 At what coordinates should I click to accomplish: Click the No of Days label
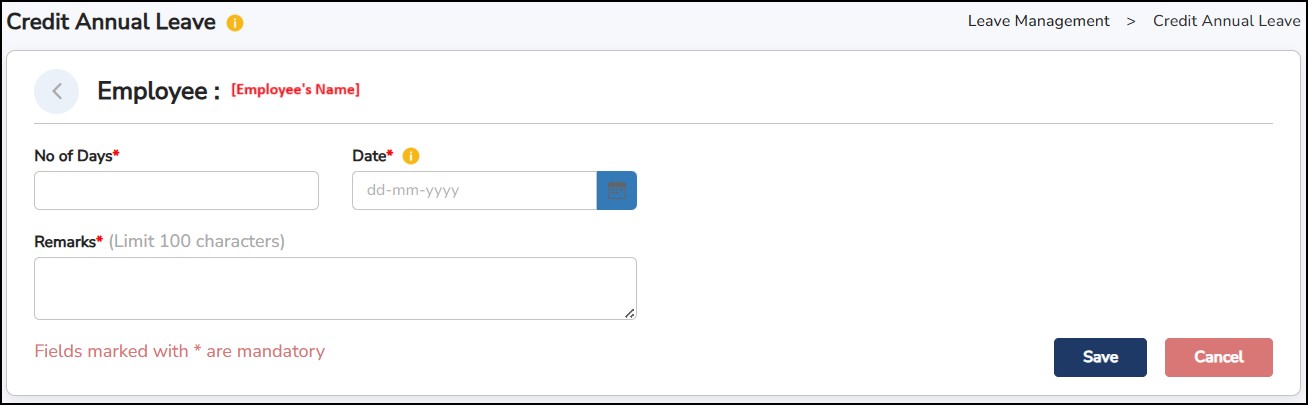[74, 156]
